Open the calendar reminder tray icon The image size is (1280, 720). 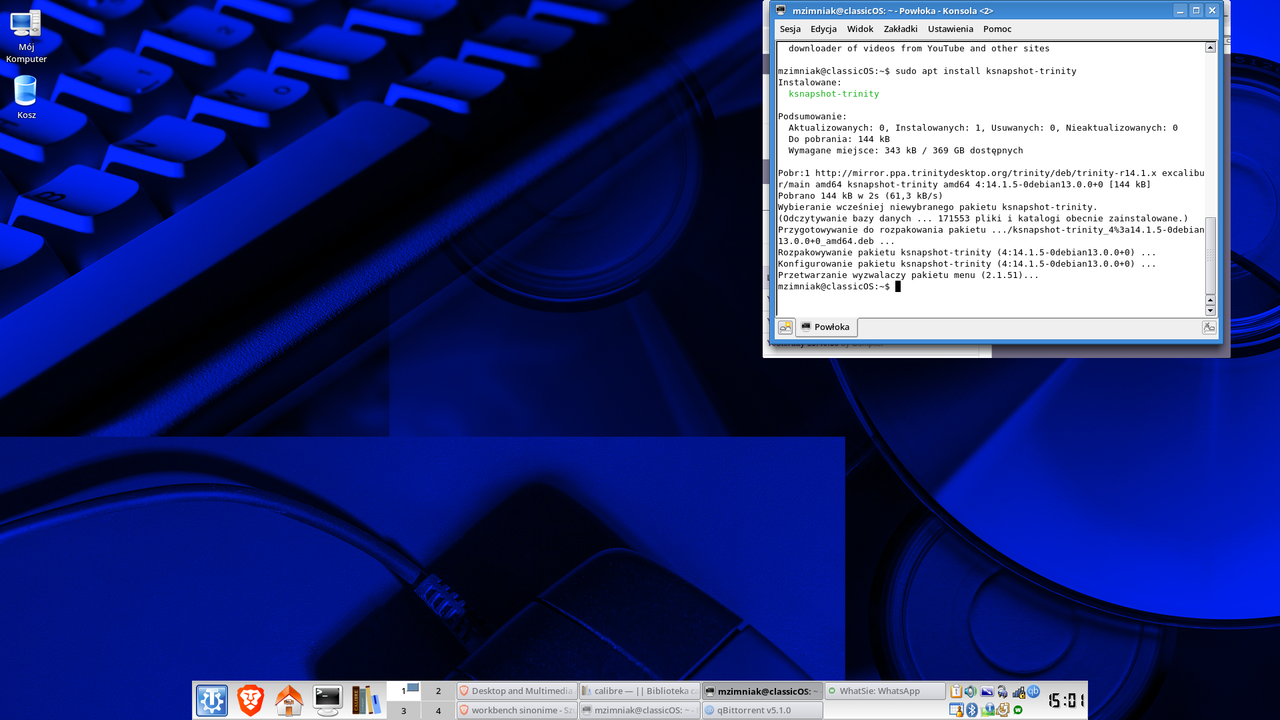point(956,710)
